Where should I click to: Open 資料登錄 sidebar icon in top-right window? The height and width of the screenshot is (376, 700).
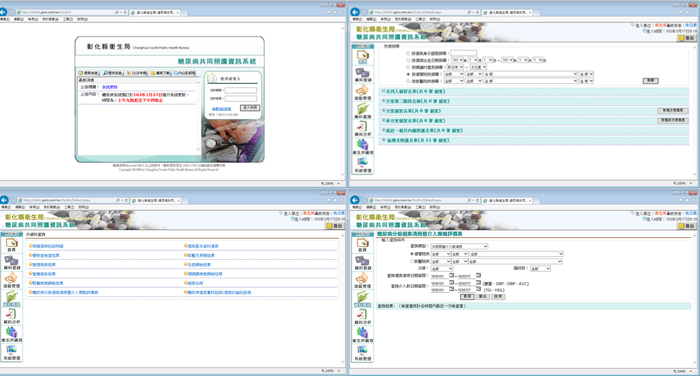362,75
